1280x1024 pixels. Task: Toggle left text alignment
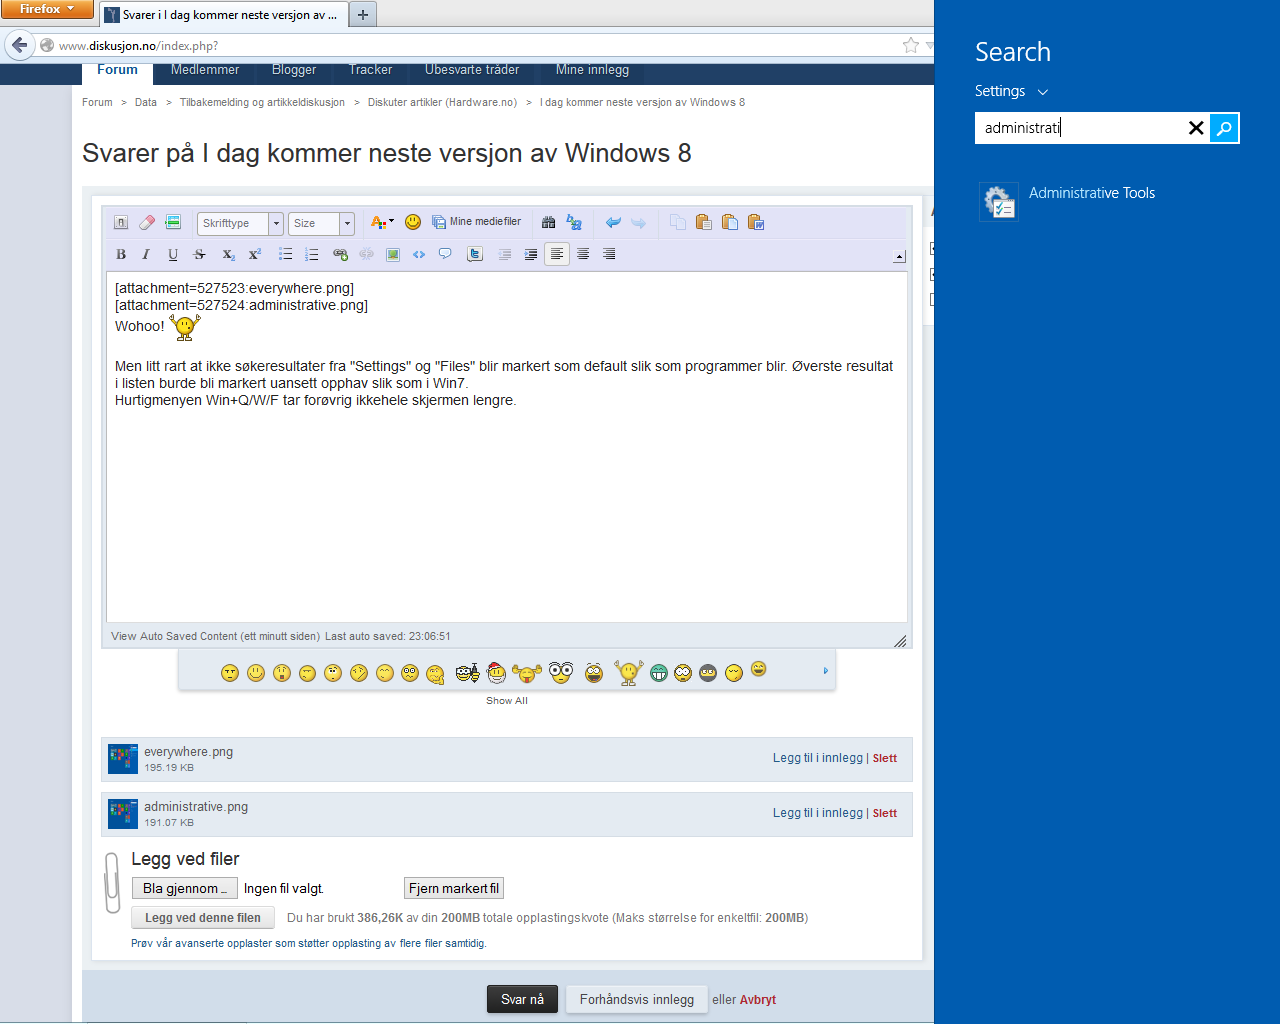[x=557, y=254]
